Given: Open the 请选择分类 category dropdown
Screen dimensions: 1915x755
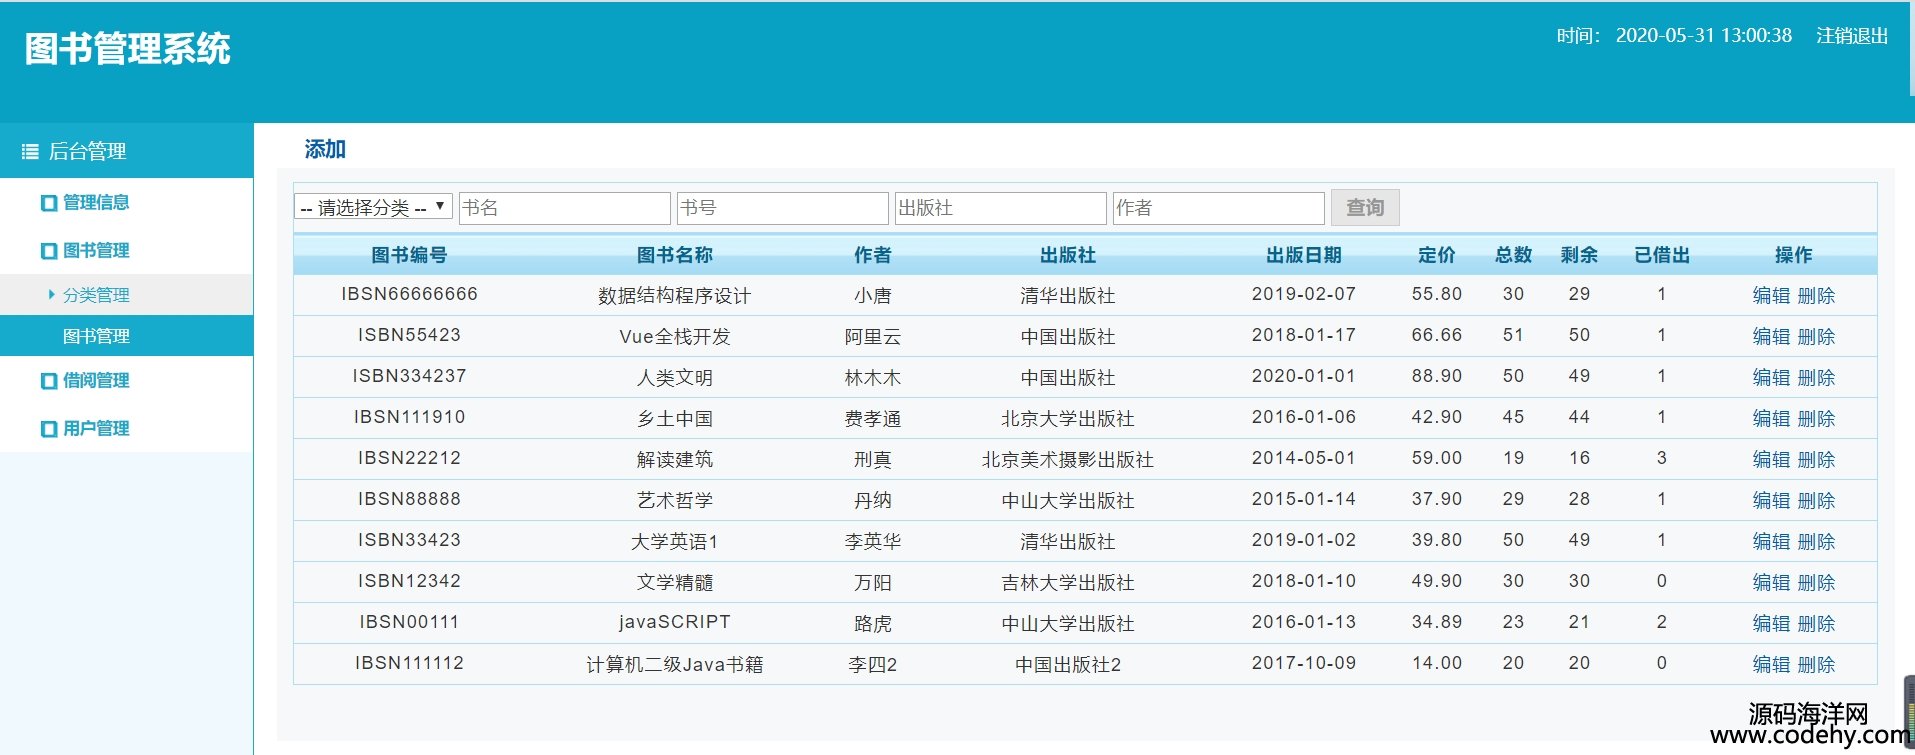Looking at the screenshot, I should (373, 208).
